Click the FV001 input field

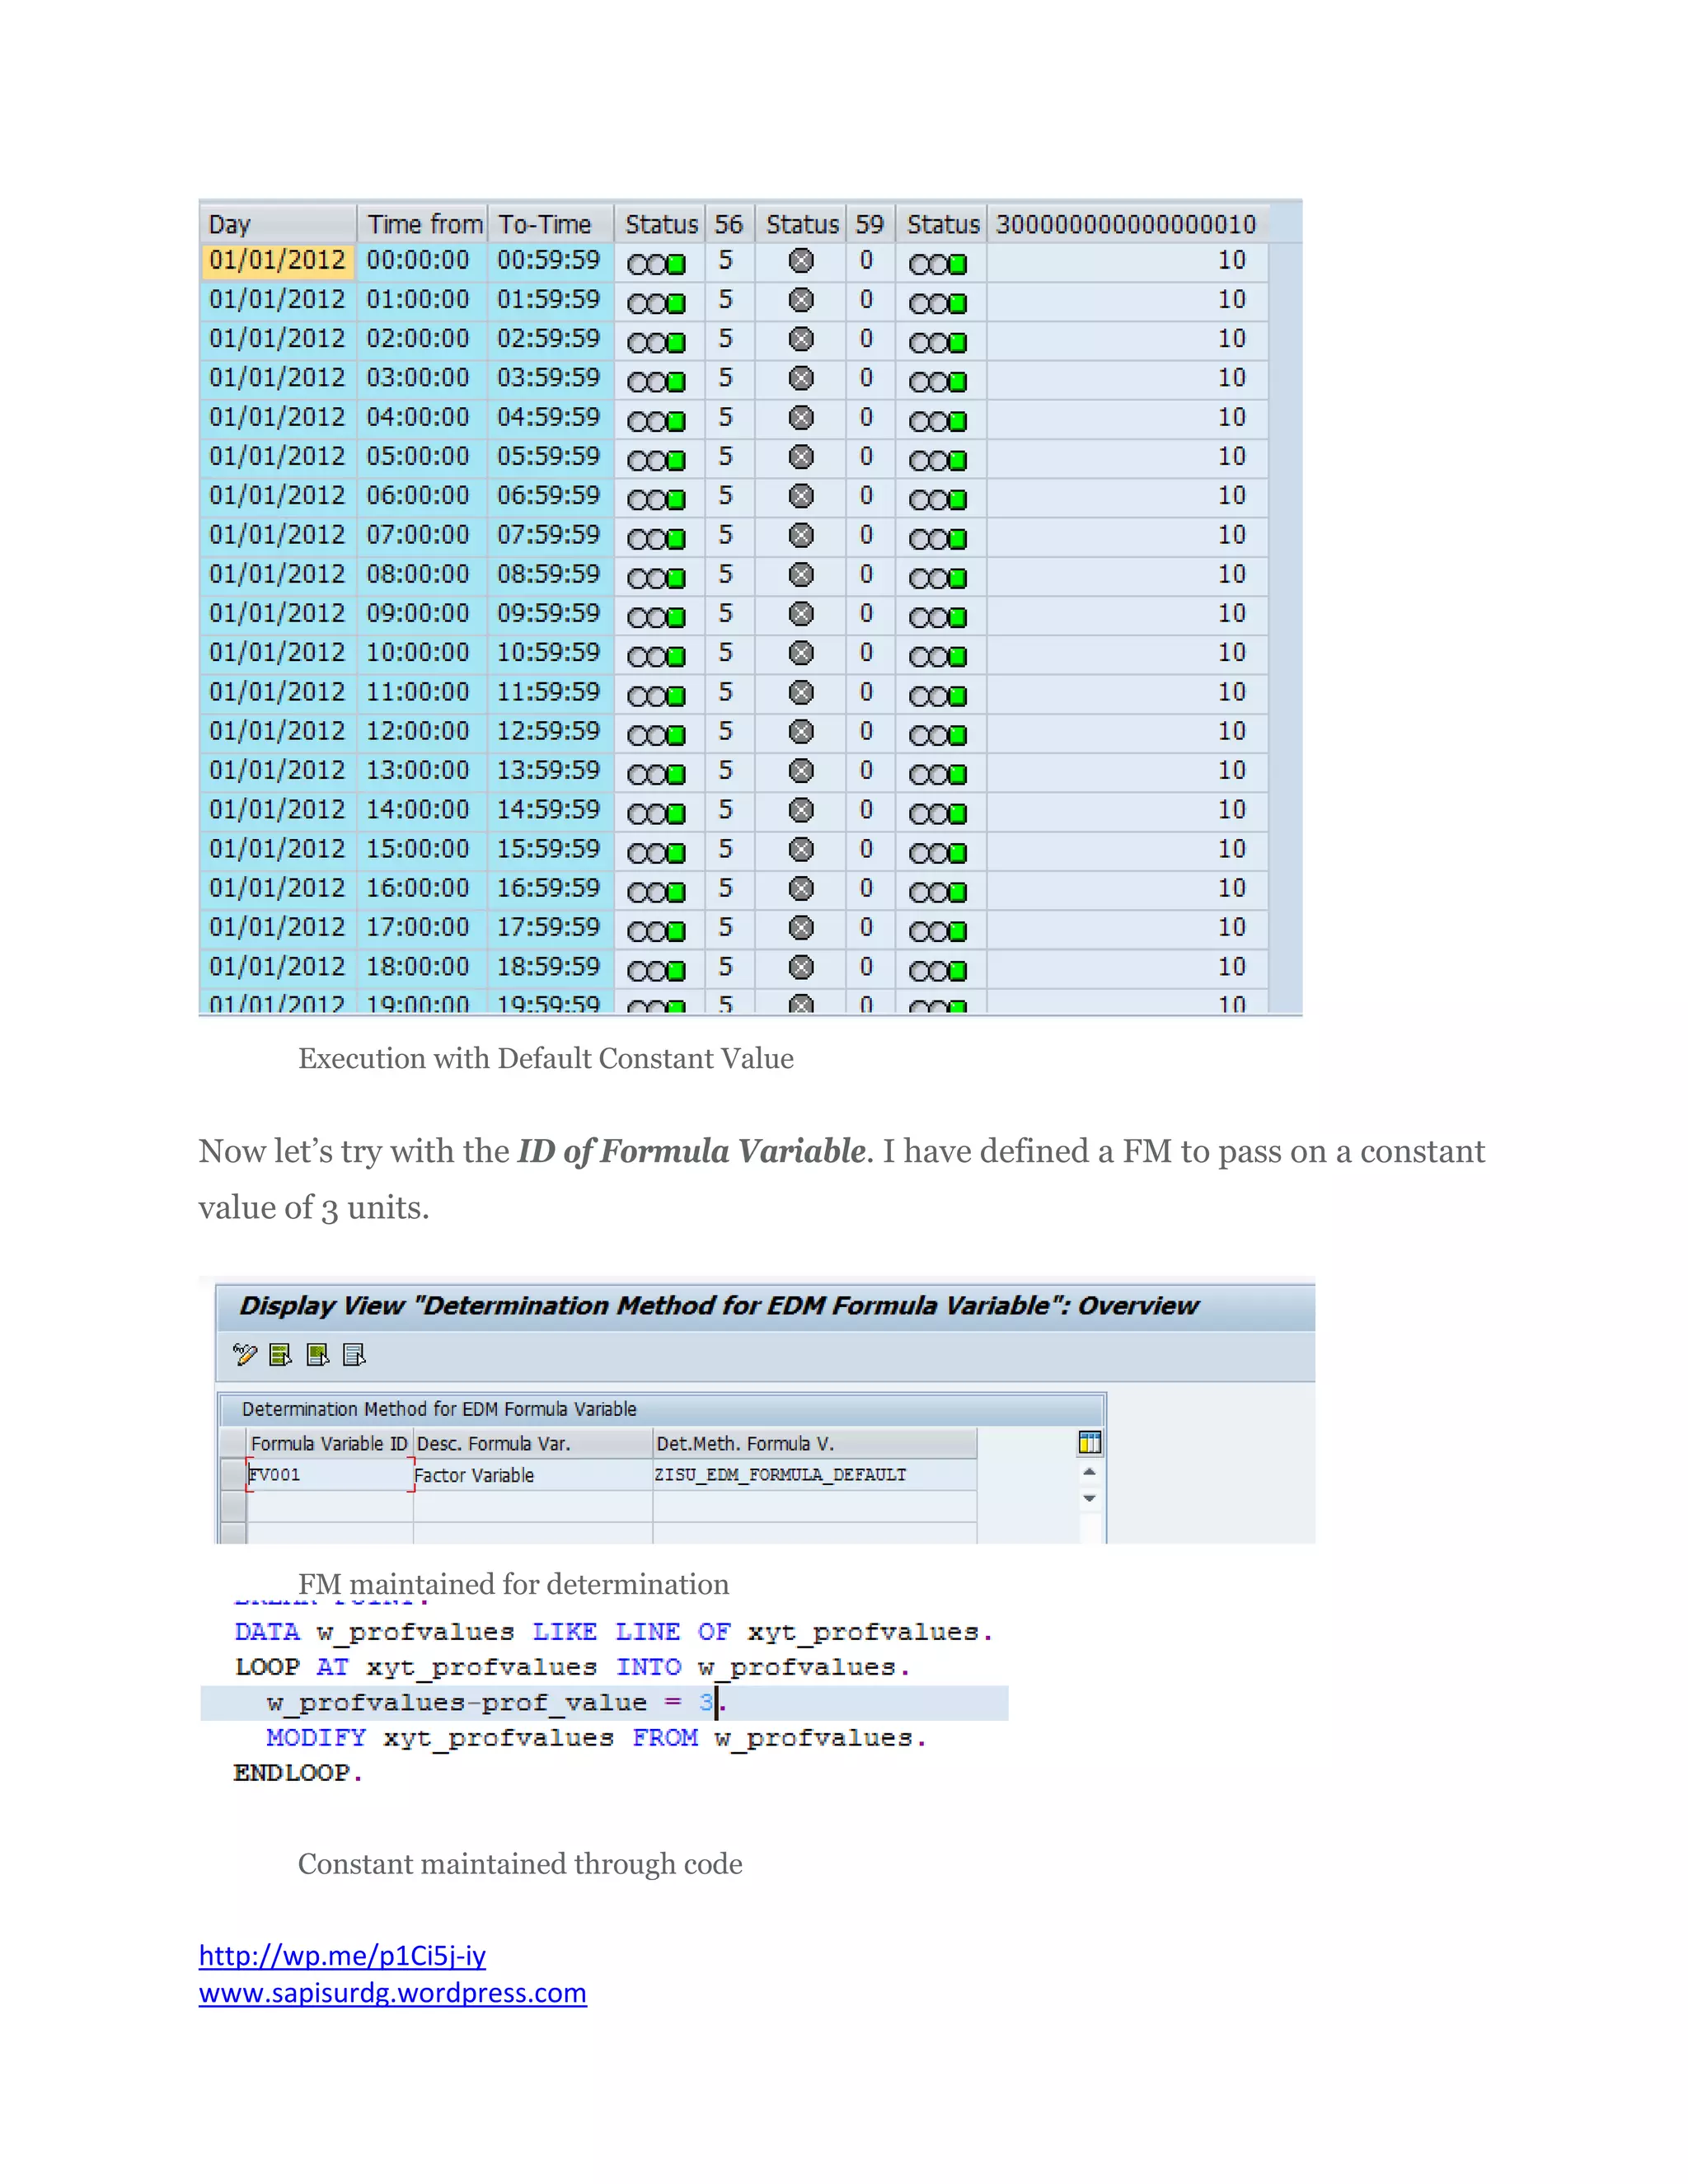[x=330, y=1475]
